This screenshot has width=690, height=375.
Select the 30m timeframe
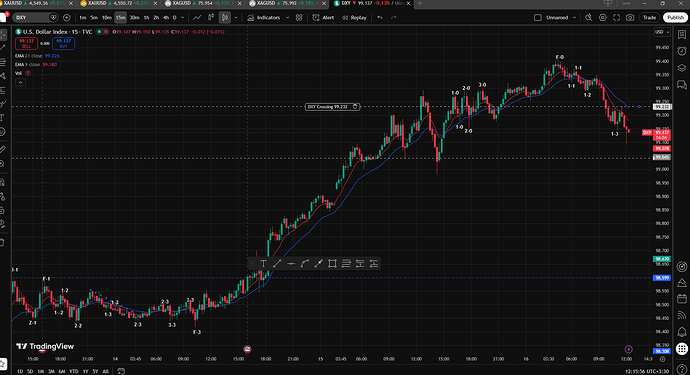[134, 18]
